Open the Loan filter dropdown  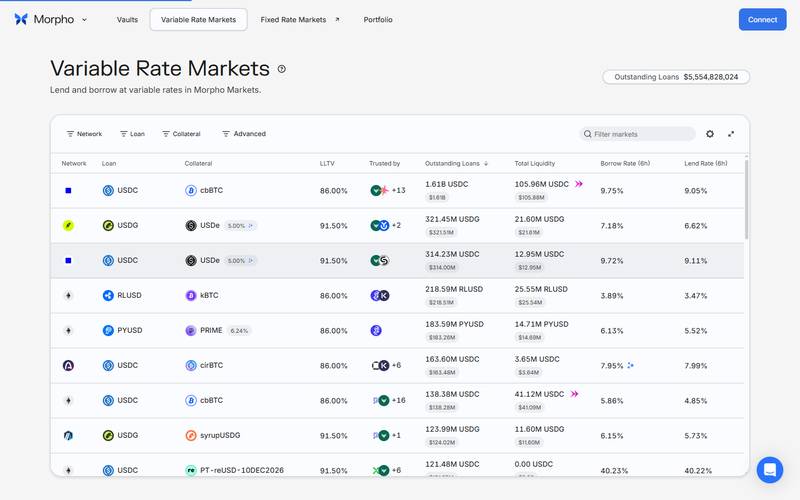[132, 134]
